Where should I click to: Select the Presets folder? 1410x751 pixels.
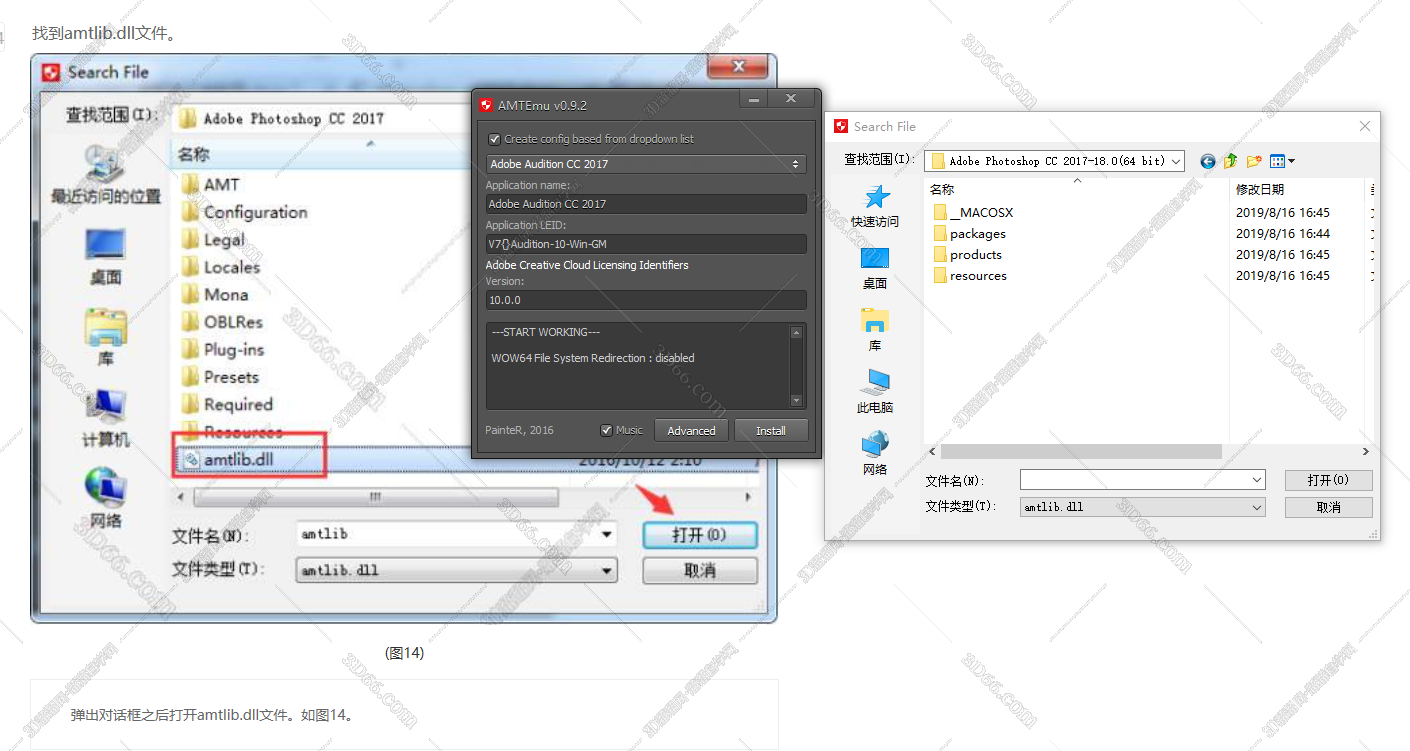point(220,377)
